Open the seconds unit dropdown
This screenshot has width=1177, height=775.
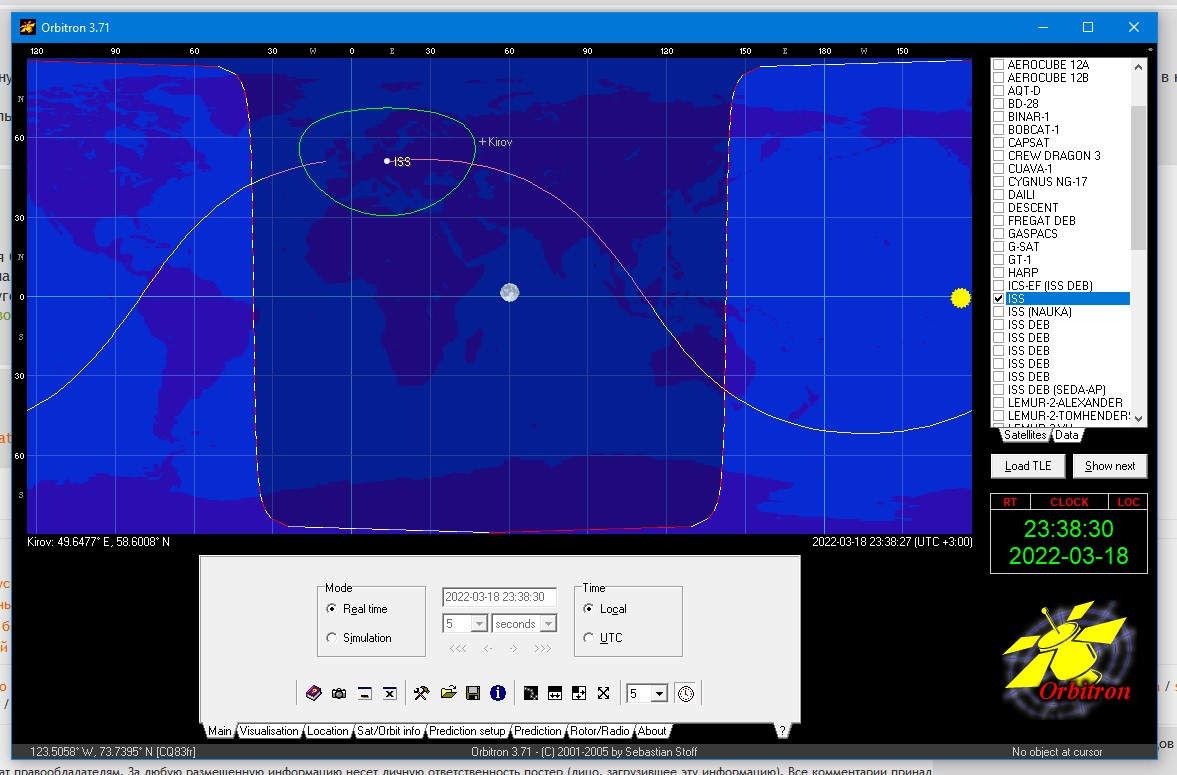click(549, 623)
